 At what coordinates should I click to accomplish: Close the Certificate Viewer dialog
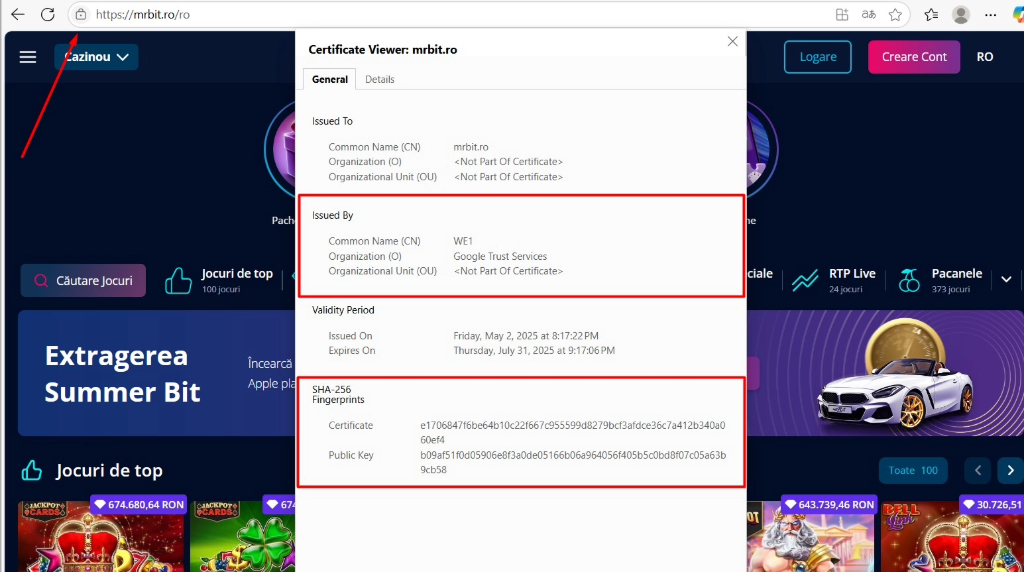click(732, 42)
